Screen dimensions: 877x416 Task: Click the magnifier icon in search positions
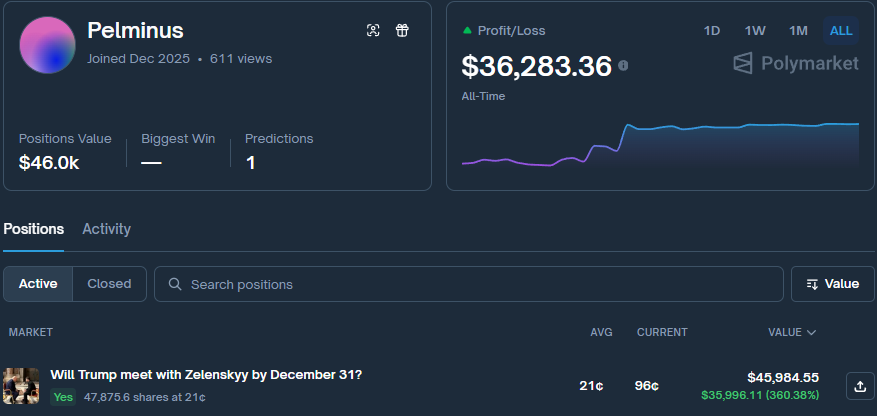(175, 284)
